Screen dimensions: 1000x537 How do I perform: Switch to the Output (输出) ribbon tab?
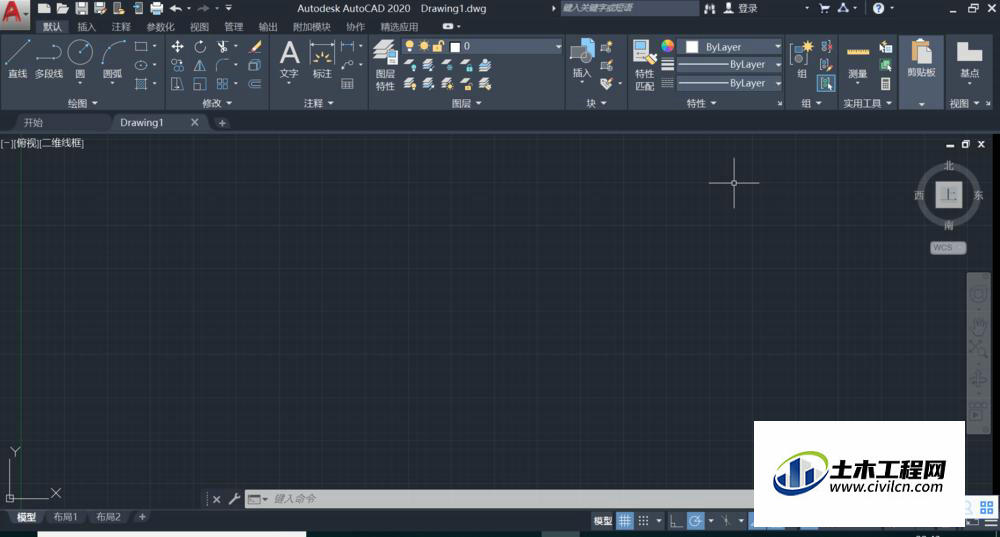pos(268,27)
